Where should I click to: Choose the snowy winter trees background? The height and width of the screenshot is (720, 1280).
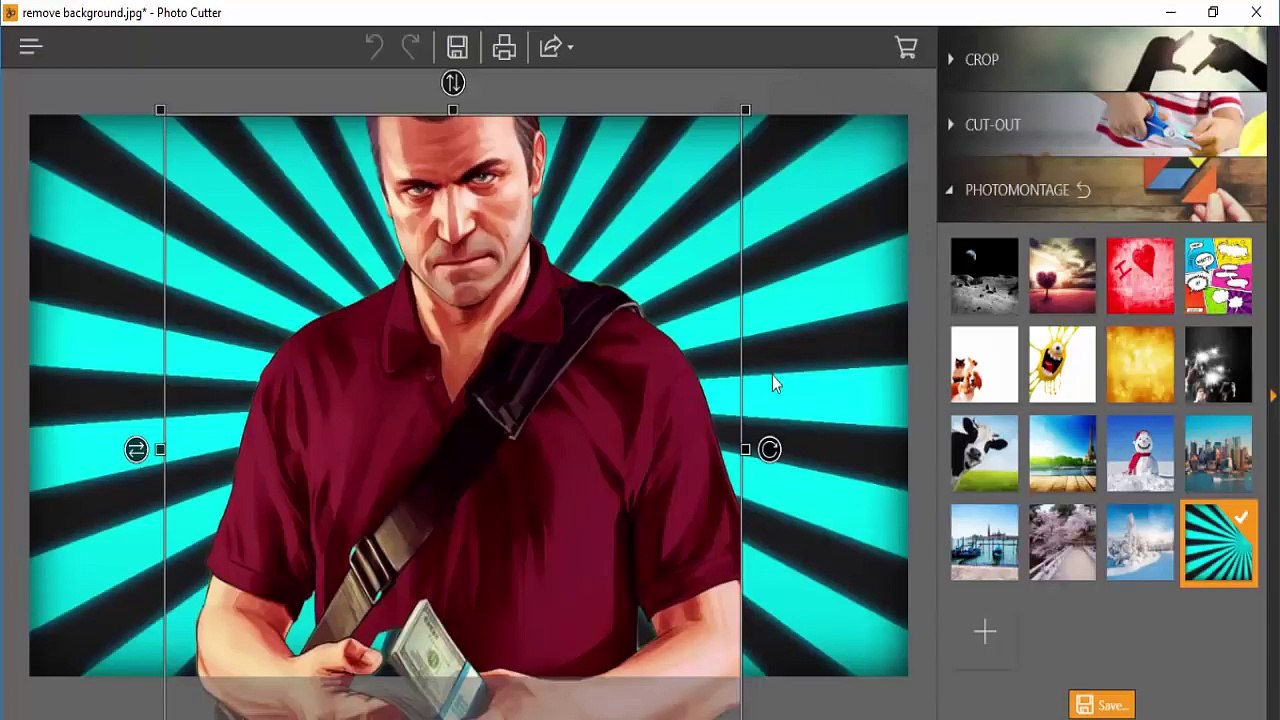click(1140, 543)
